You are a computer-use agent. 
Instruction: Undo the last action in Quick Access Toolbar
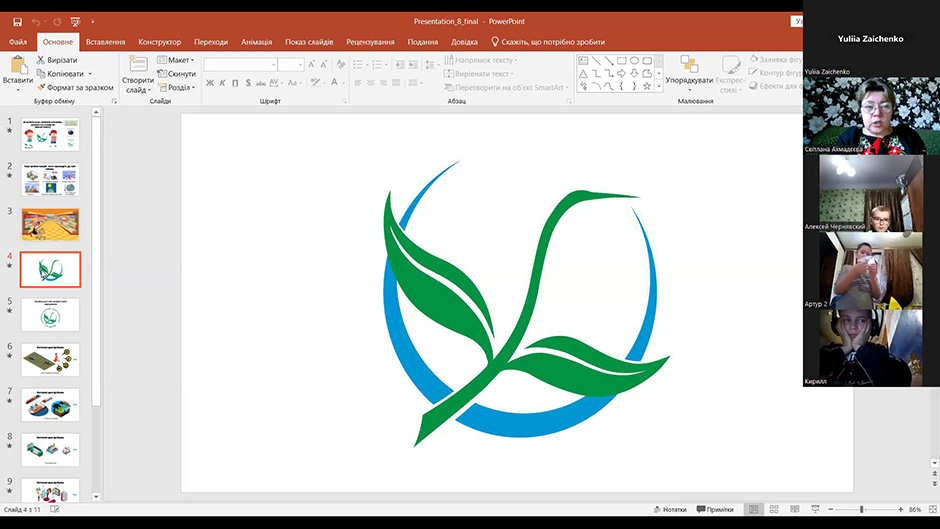click(x=36, y=22)
